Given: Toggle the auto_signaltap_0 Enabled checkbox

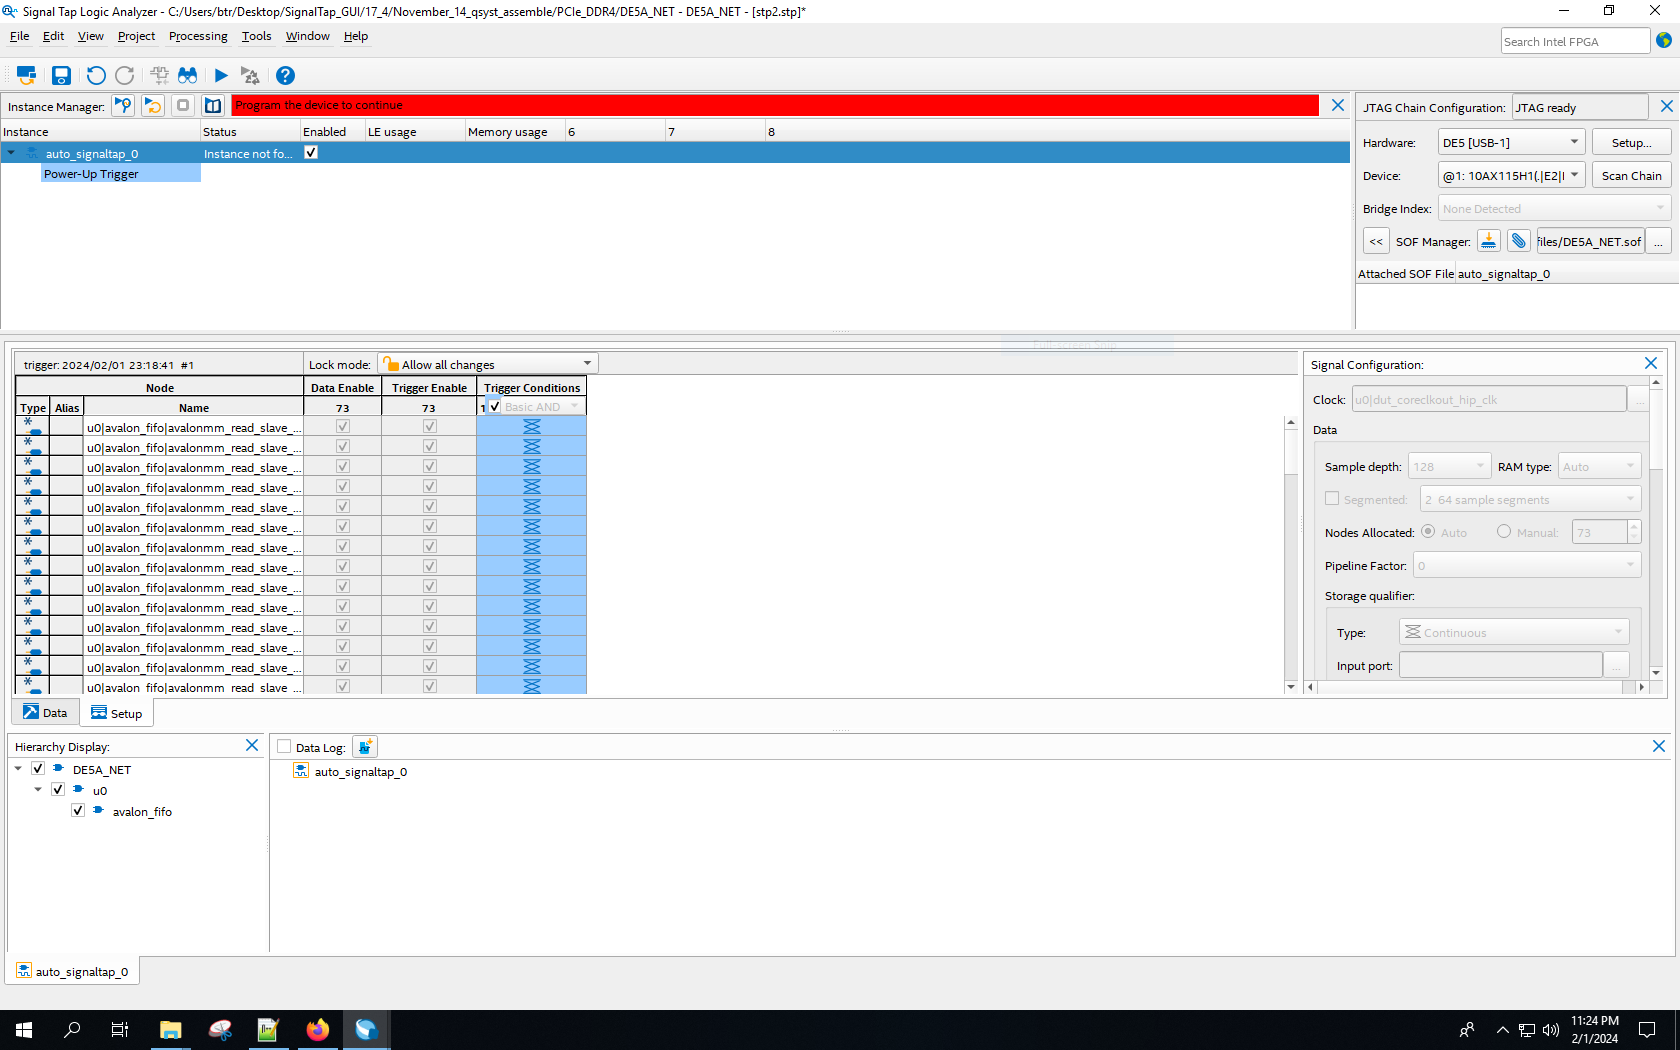Looking at the screenshot, I should (x=311, y=153).
